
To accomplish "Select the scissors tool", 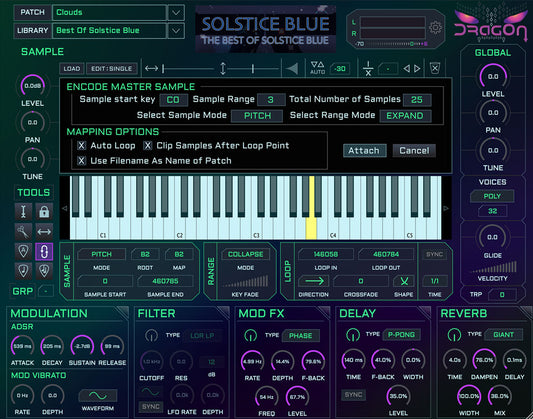I will point(23,232).
